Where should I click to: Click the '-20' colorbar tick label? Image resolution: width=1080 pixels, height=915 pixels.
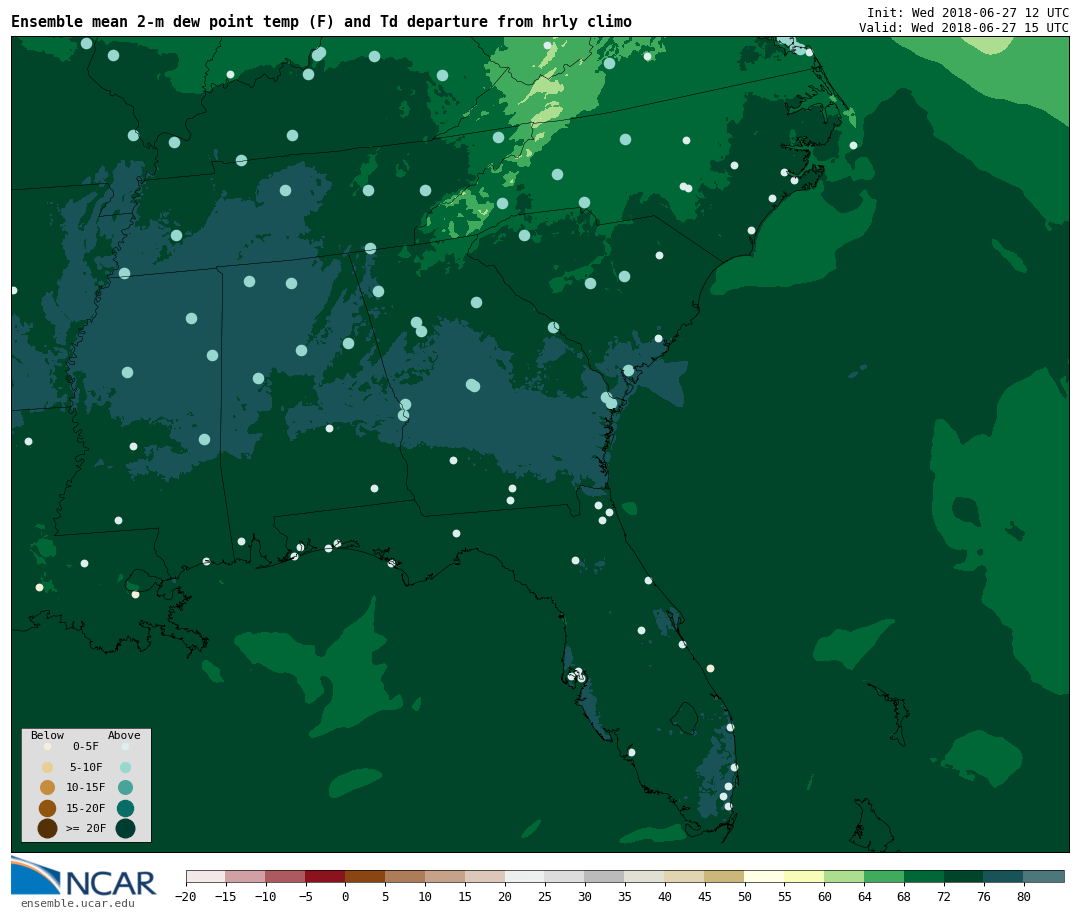(x=186, y=896)
